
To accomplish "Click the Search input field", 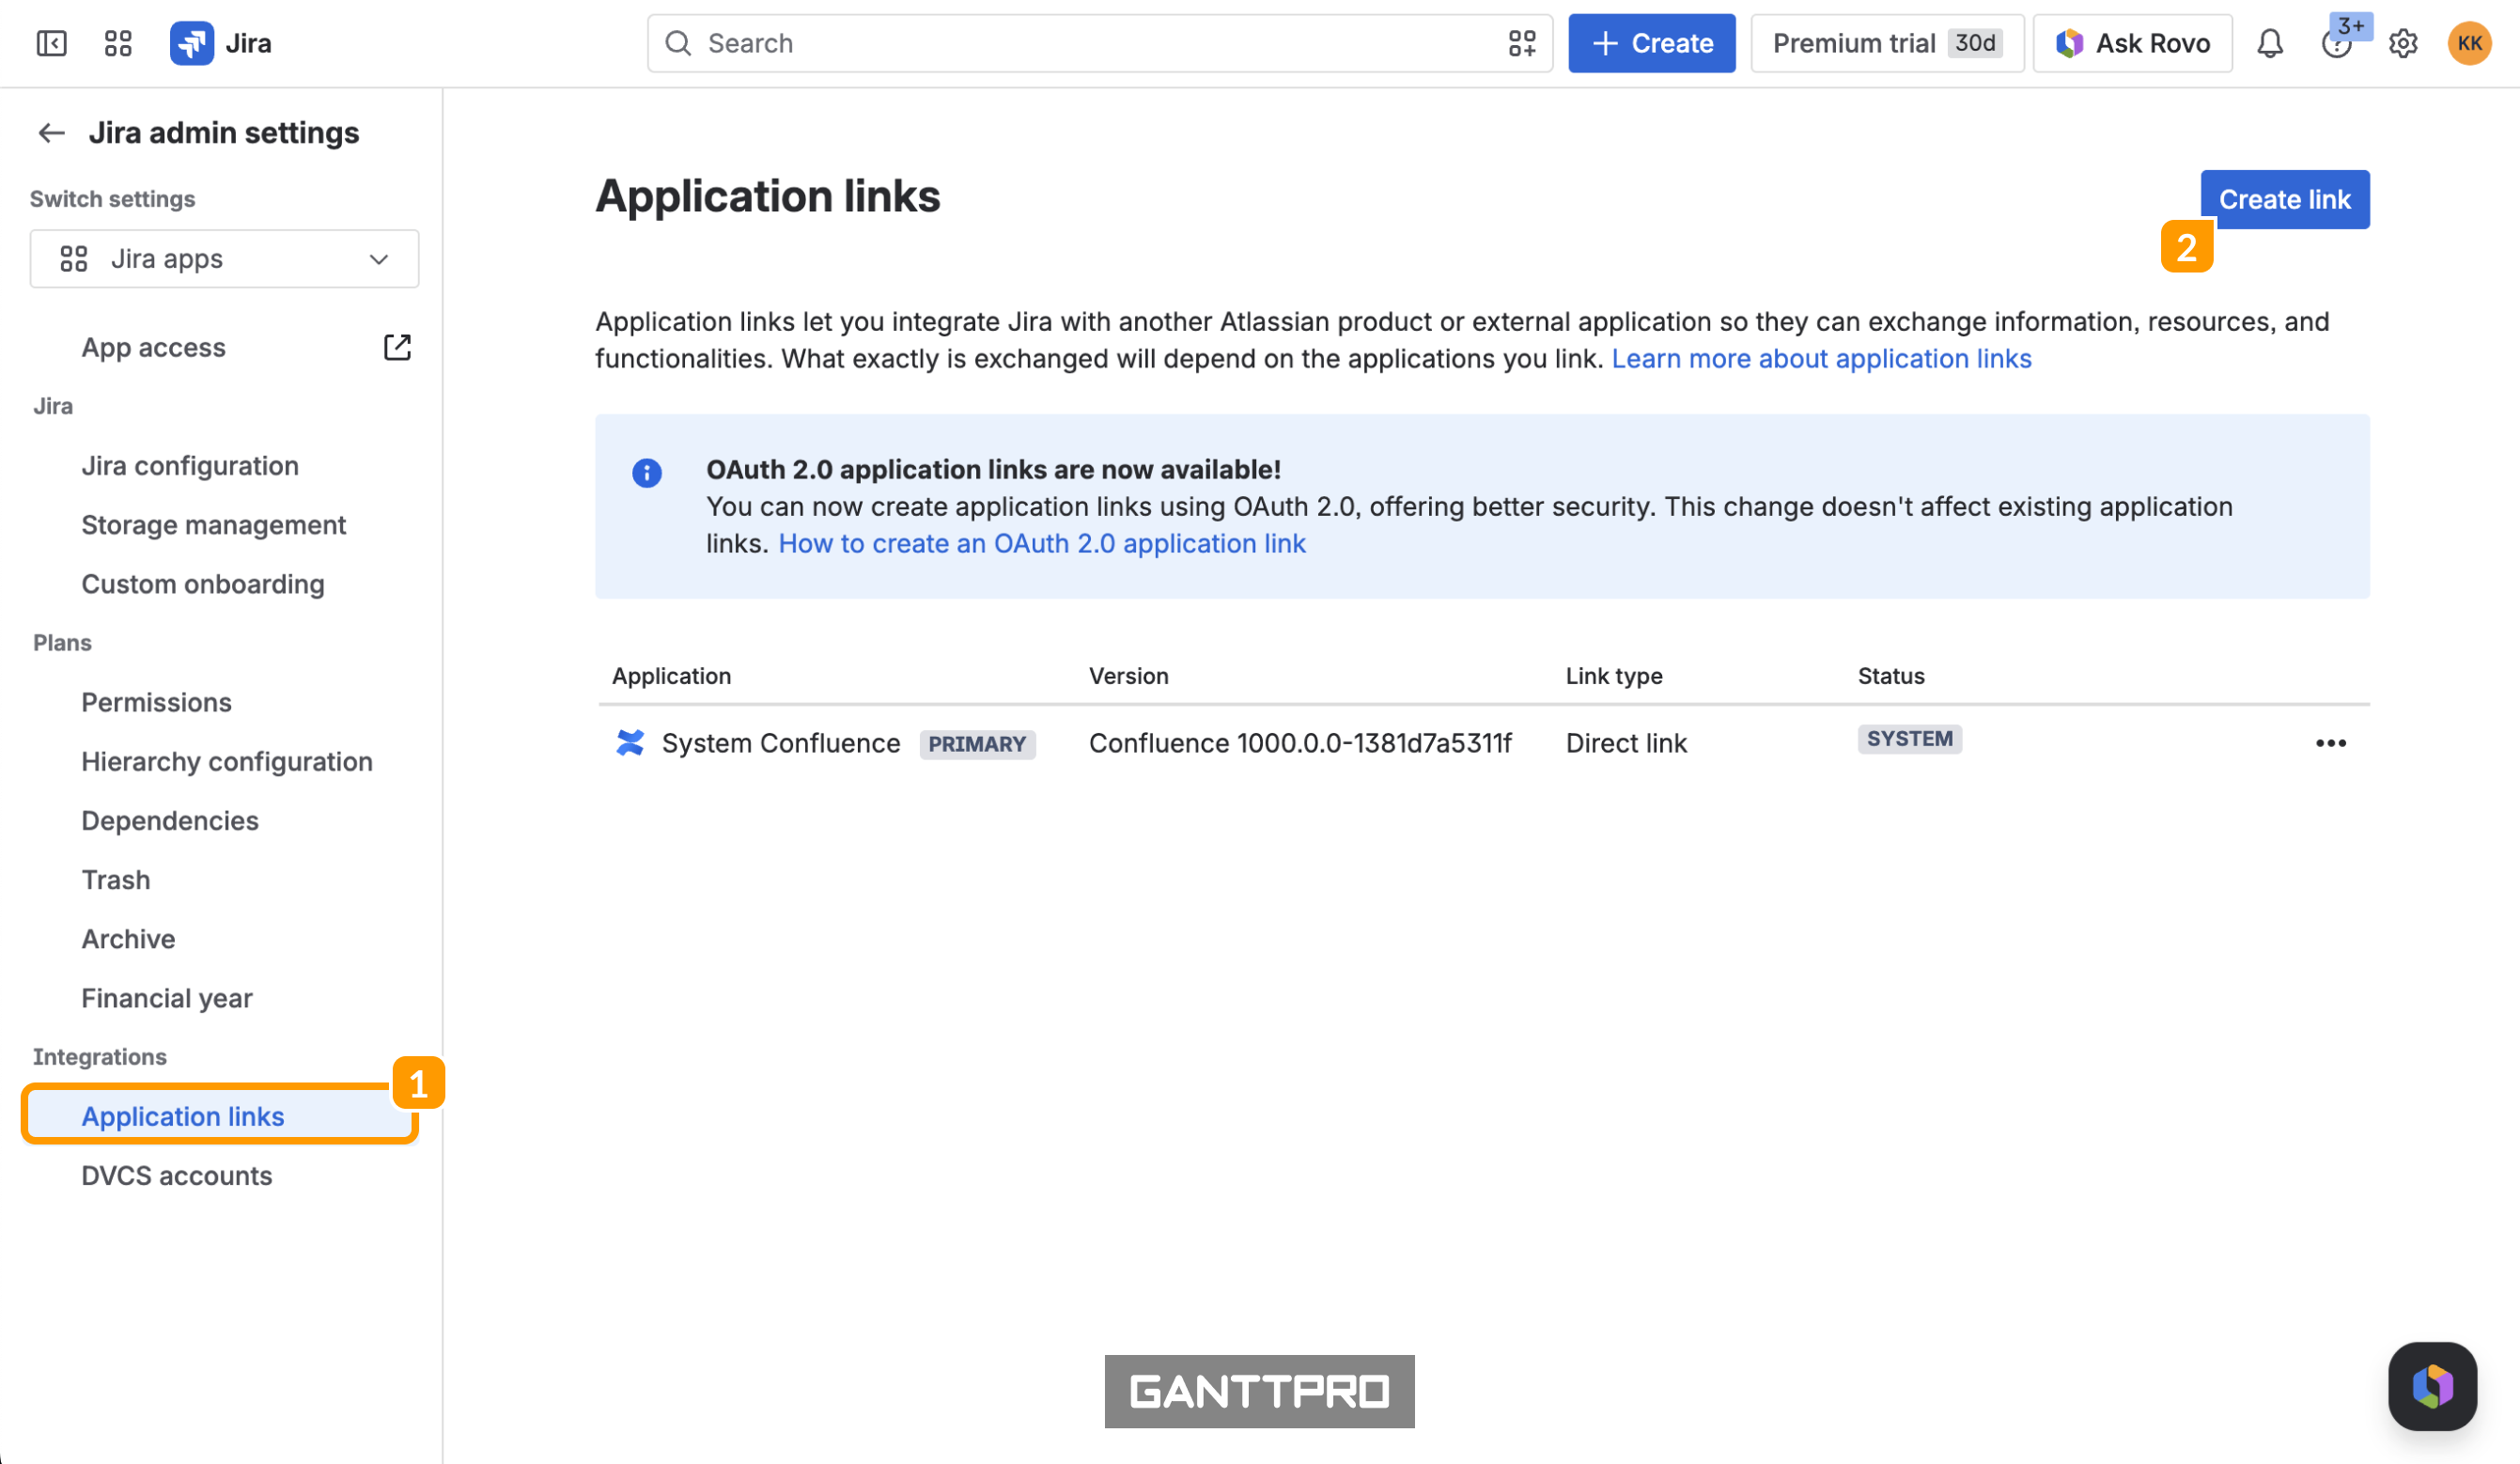I will [1100, 43].
